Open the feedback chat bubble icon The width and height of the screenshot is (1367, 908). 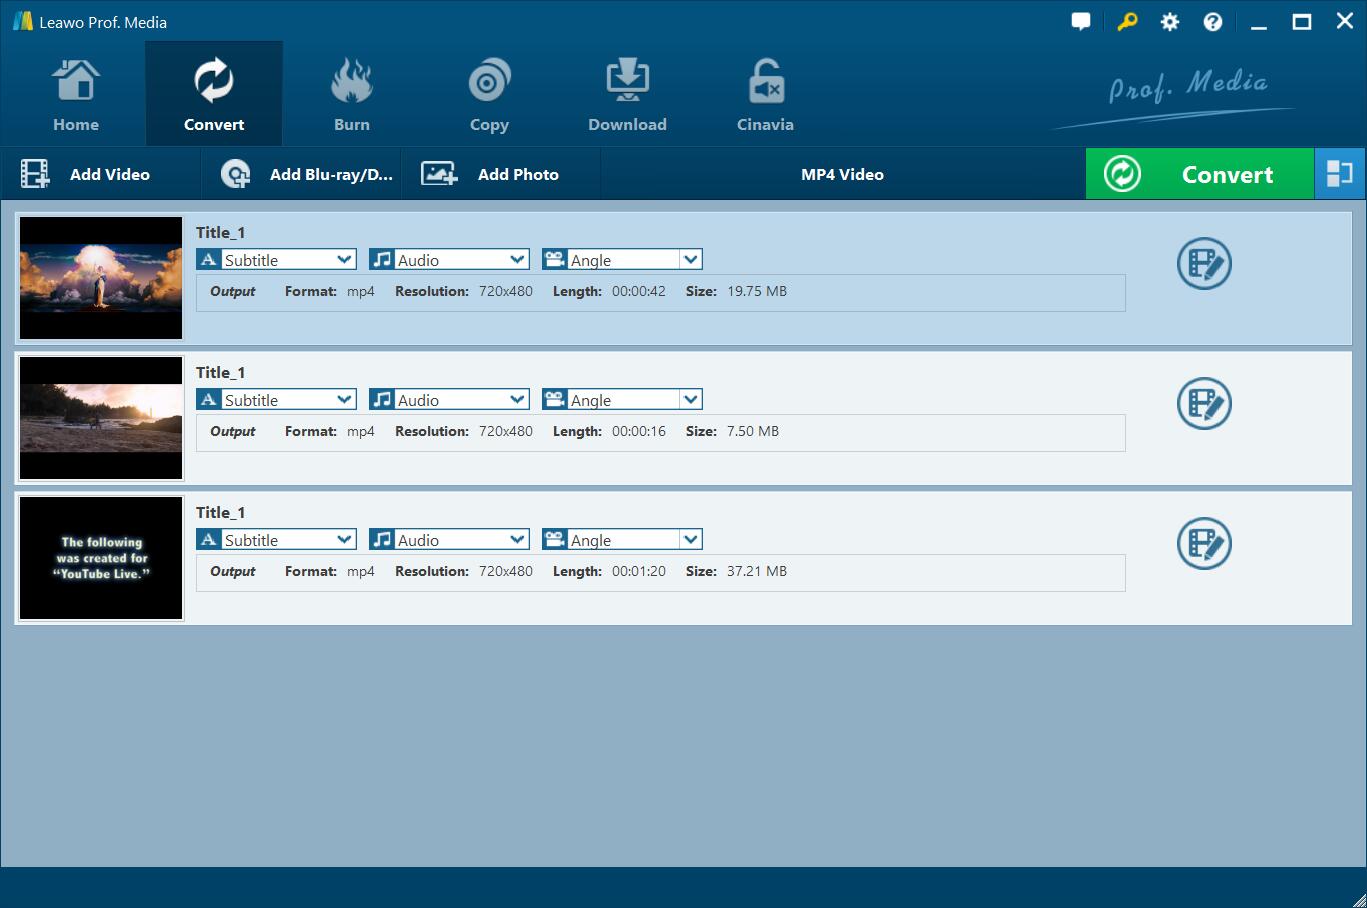tap(1080, 22)
